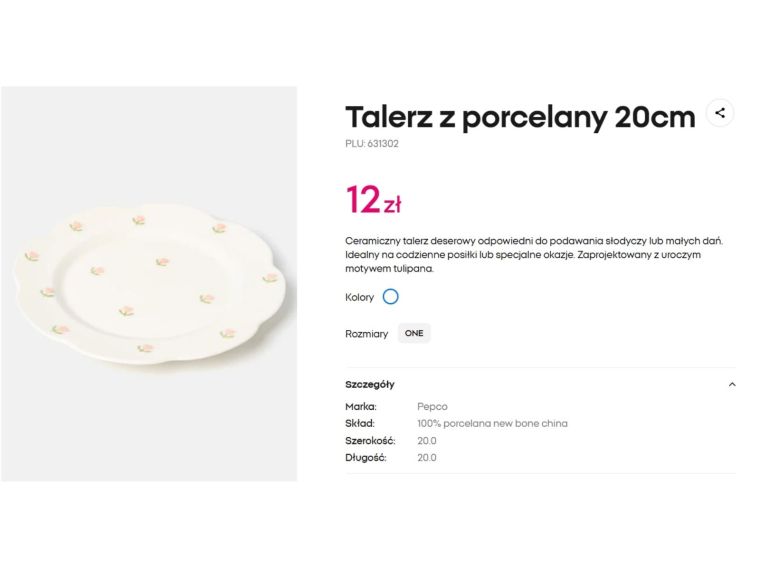Click the Rozmiary label
The image size is (760, 570).
click(x=366, y=334)
